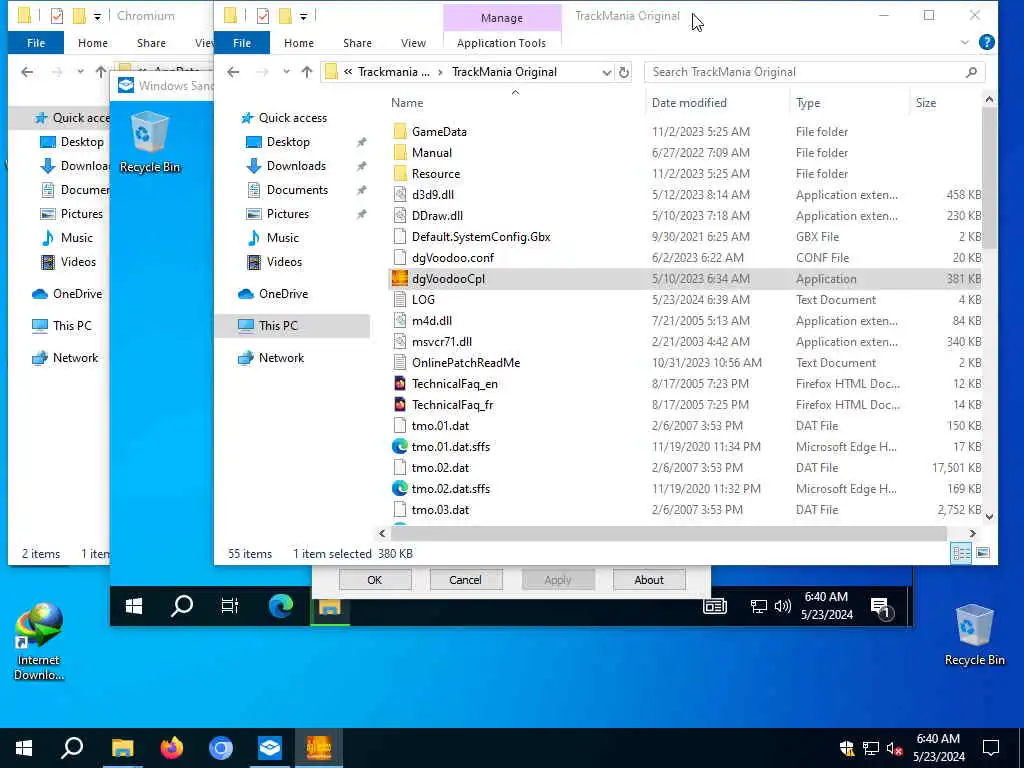Expand Trackmania breadcrumb arrow
Screen dimensions: 1024x768
point(440,72)
